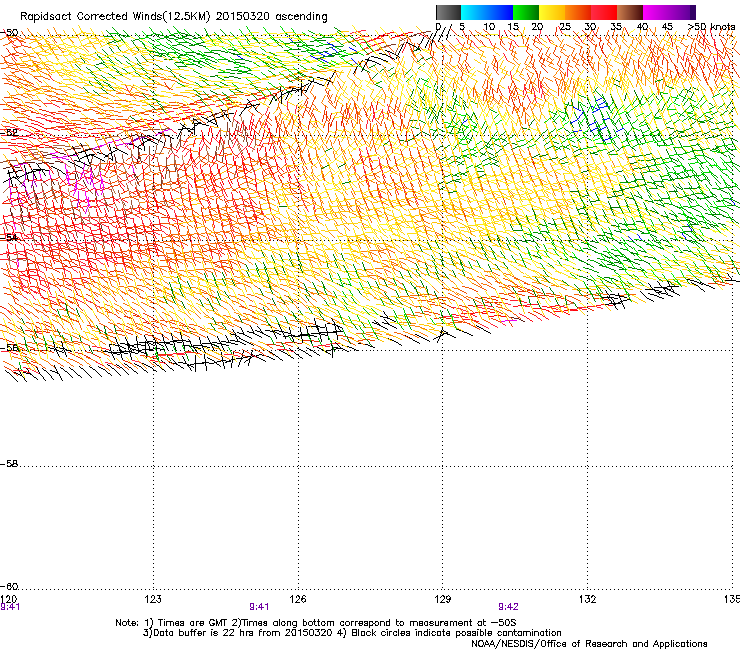The width and height of the screenshot is (740, 650).
Task: Click the longitude label '123'
Action: click(x=153, y=599)
